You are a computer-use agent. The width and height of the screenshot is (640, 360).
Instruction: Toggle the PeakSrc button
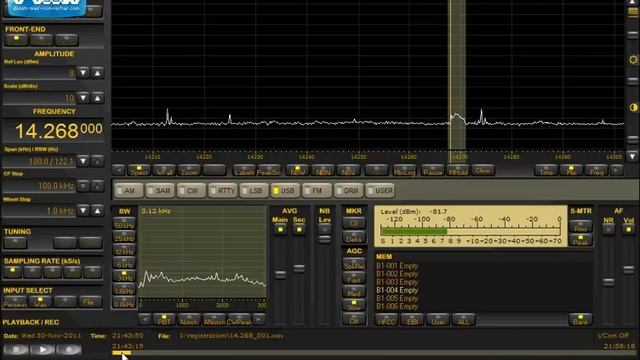point(269,170)
